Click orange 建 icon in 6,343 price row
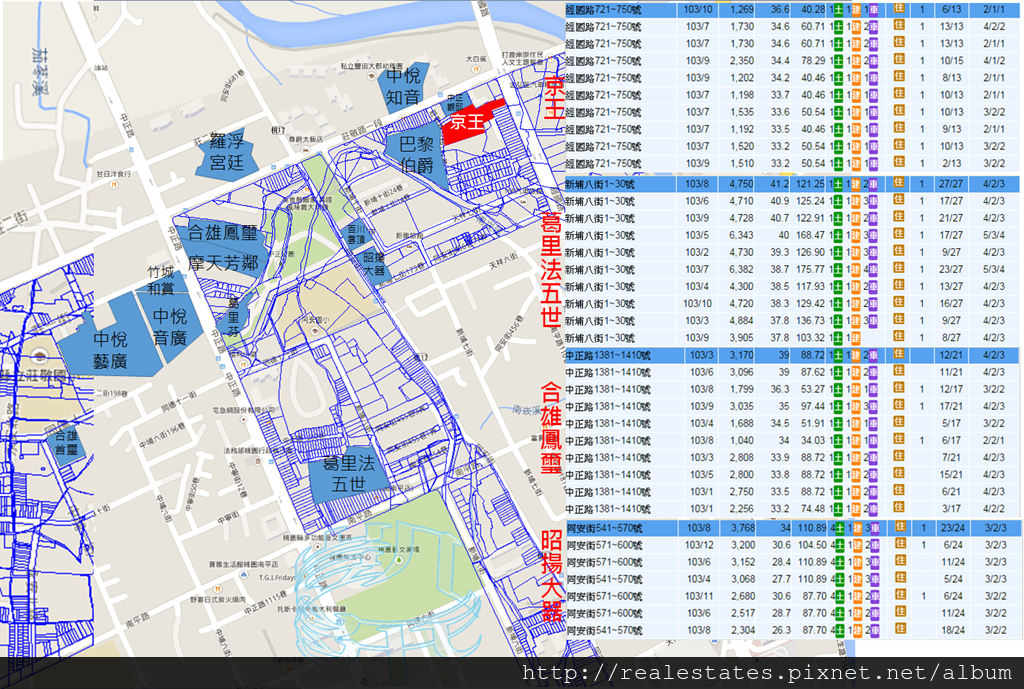 coord(856,235)
